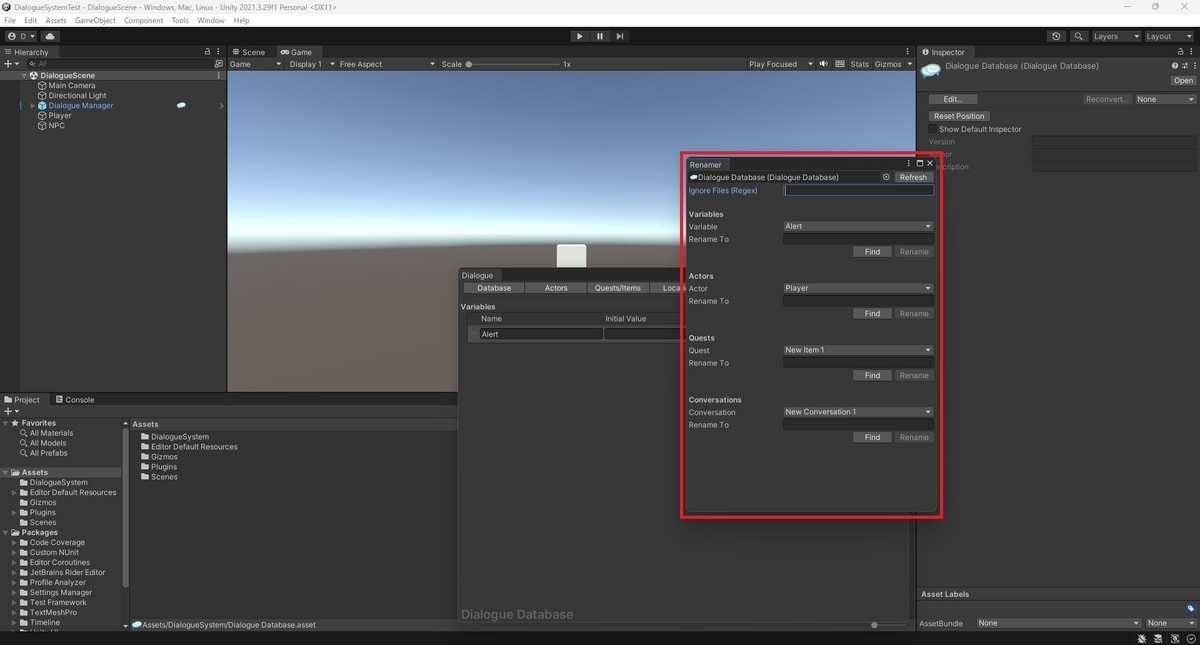Switch to the Console tab
The width and height of the screenshot is (1200, 645).
click(x=74, y=399)
